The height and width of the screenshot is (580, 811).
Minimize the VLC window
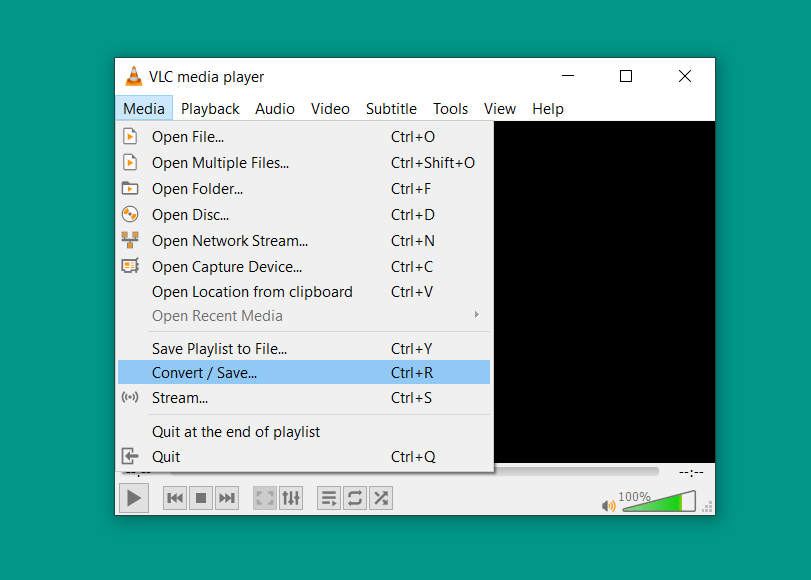click(568, 76)
